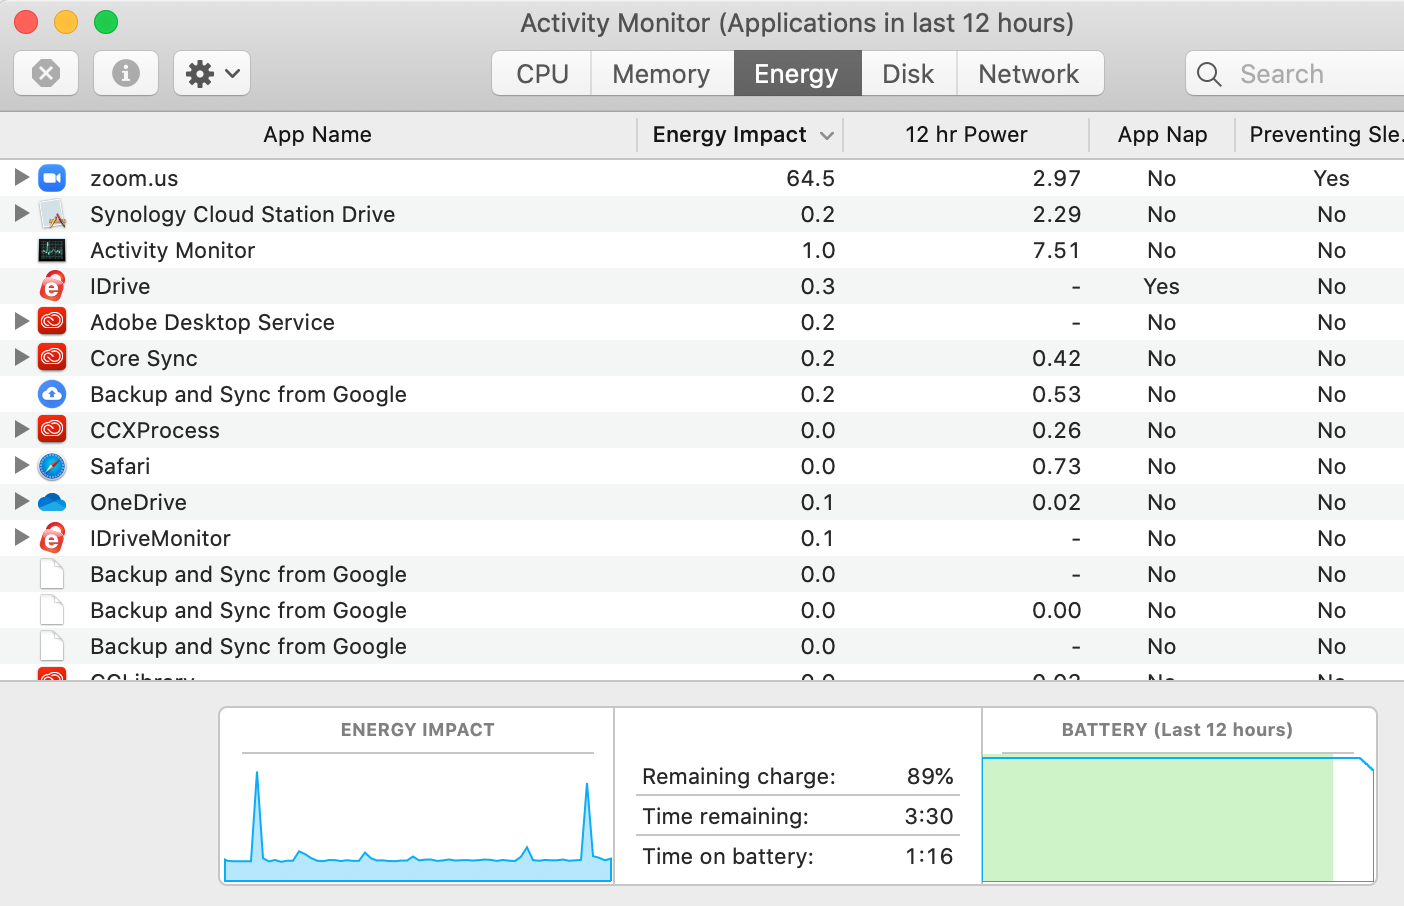The height and width of the screenshot is (906, 1404).
Task: Expand the Synology Cloud Station Drive row
Action: [x=21, y=213]
